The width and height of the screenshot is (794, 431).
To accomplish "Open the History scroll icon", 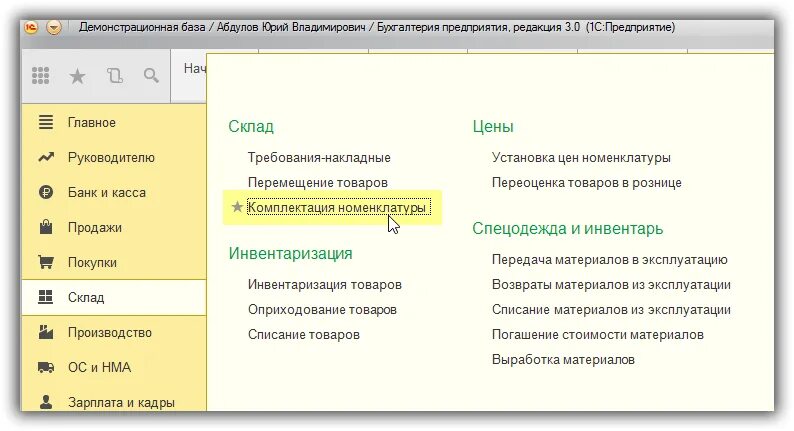I will point(115,76).
